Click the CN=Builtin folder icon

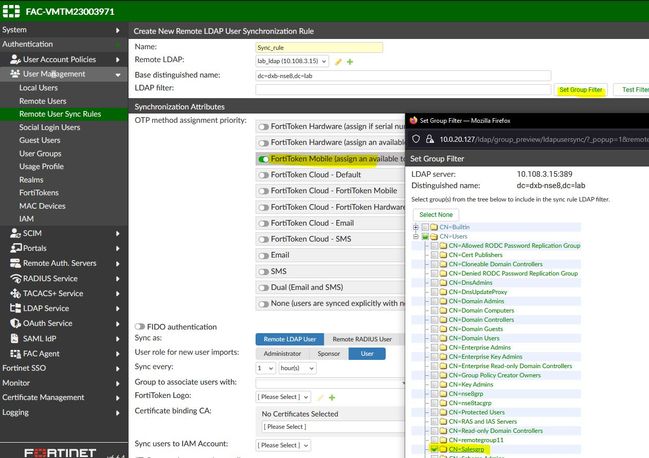point(434,227)
